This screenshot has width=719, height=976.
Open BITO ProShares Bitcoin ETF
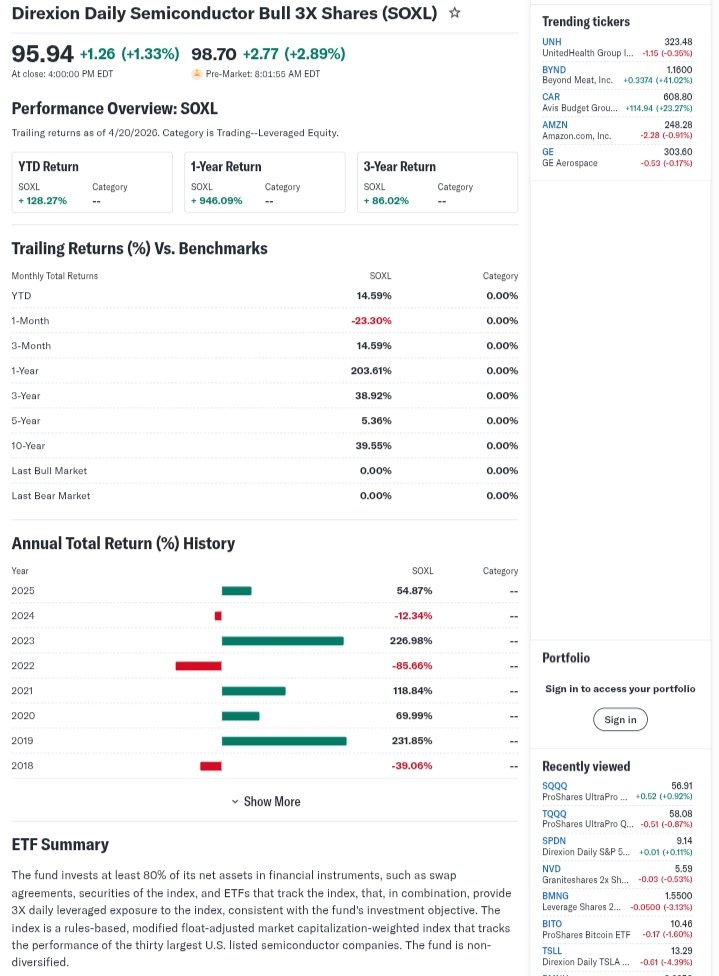(x=552, y=924)
